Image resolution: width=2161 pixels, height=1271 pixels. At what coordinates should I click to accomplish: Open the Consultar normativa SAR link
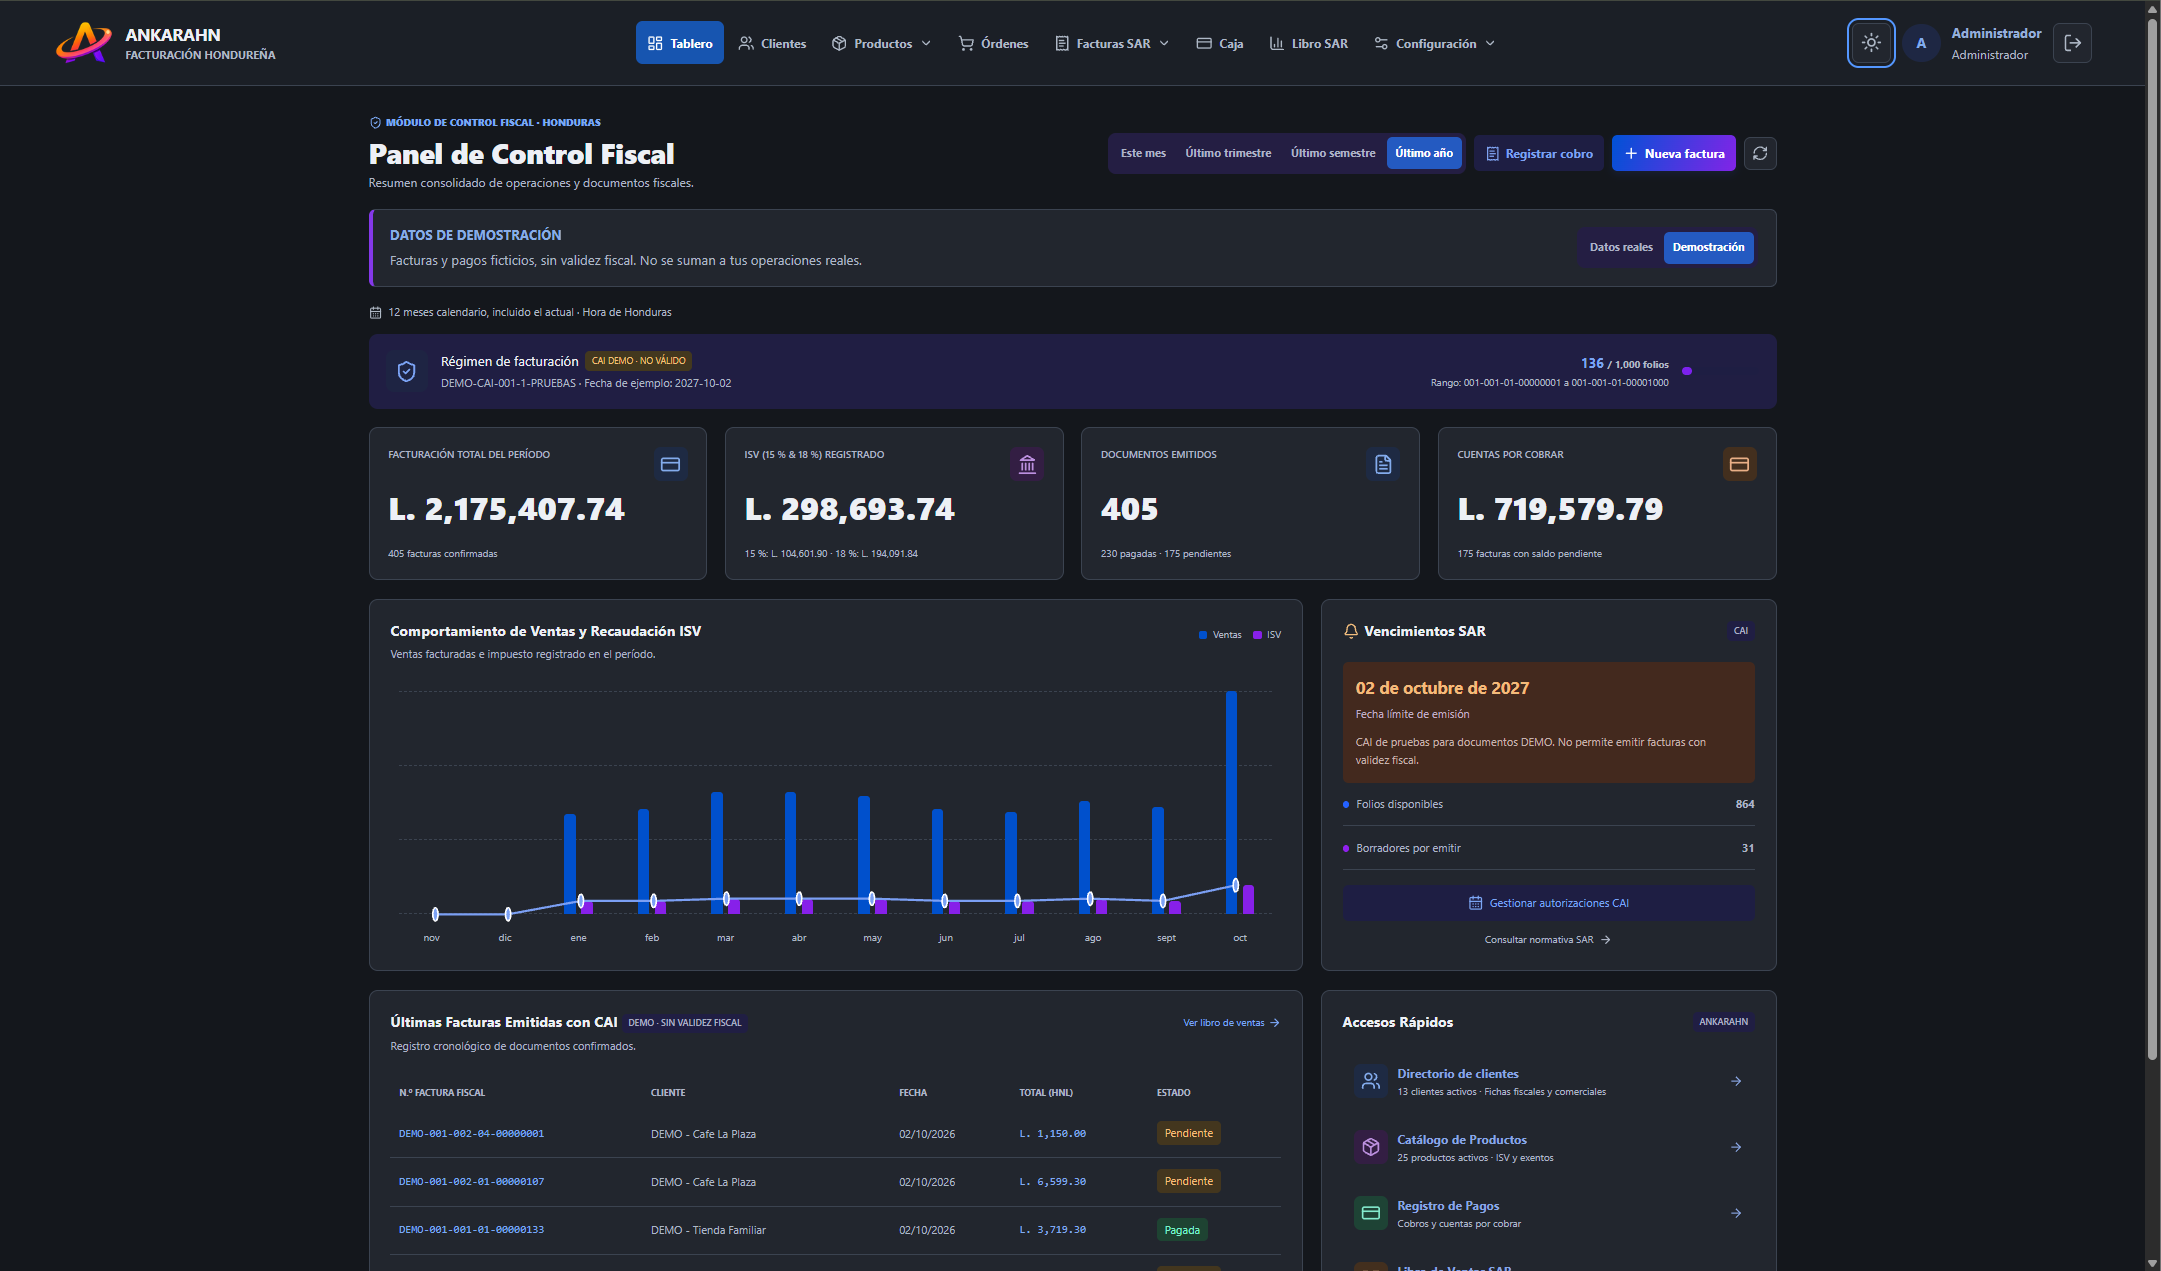(x=1548, y=940)
